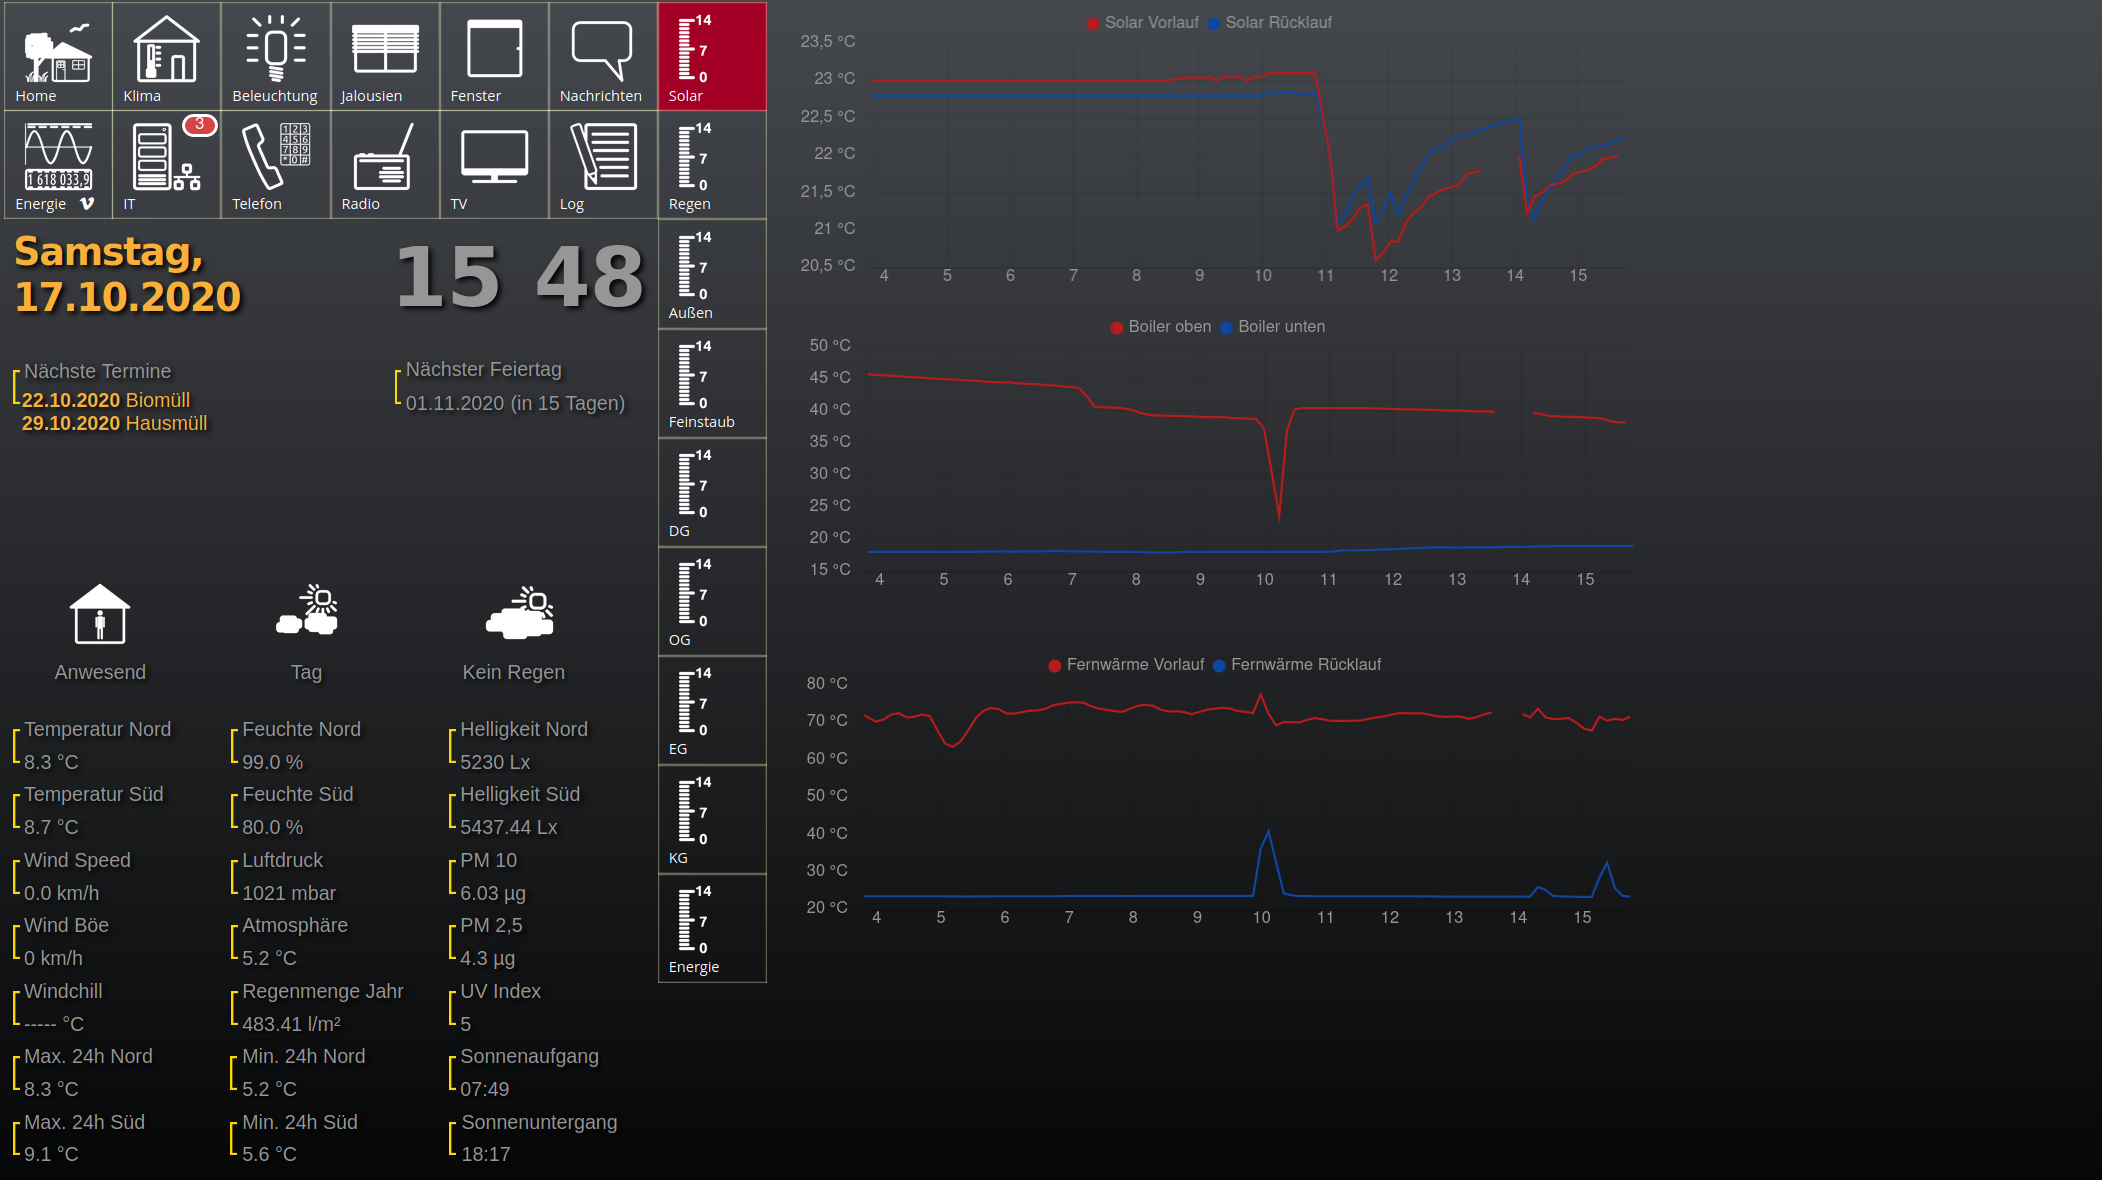Viewport: 2102px width, 1180px height.
Task: Toggle Boiler oben red legend dot
Action: 1117,328
